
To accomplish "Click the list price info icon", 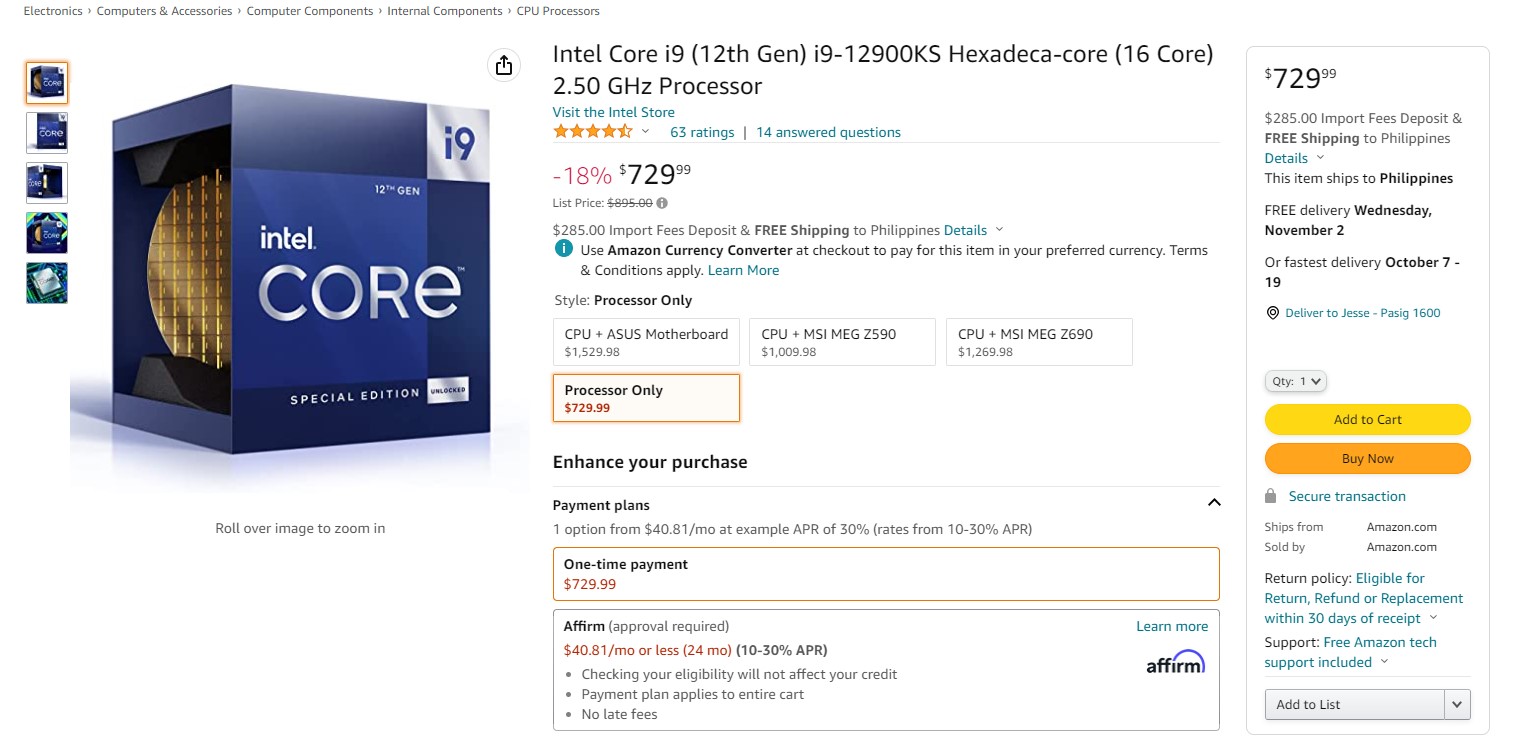I will 662,203.
